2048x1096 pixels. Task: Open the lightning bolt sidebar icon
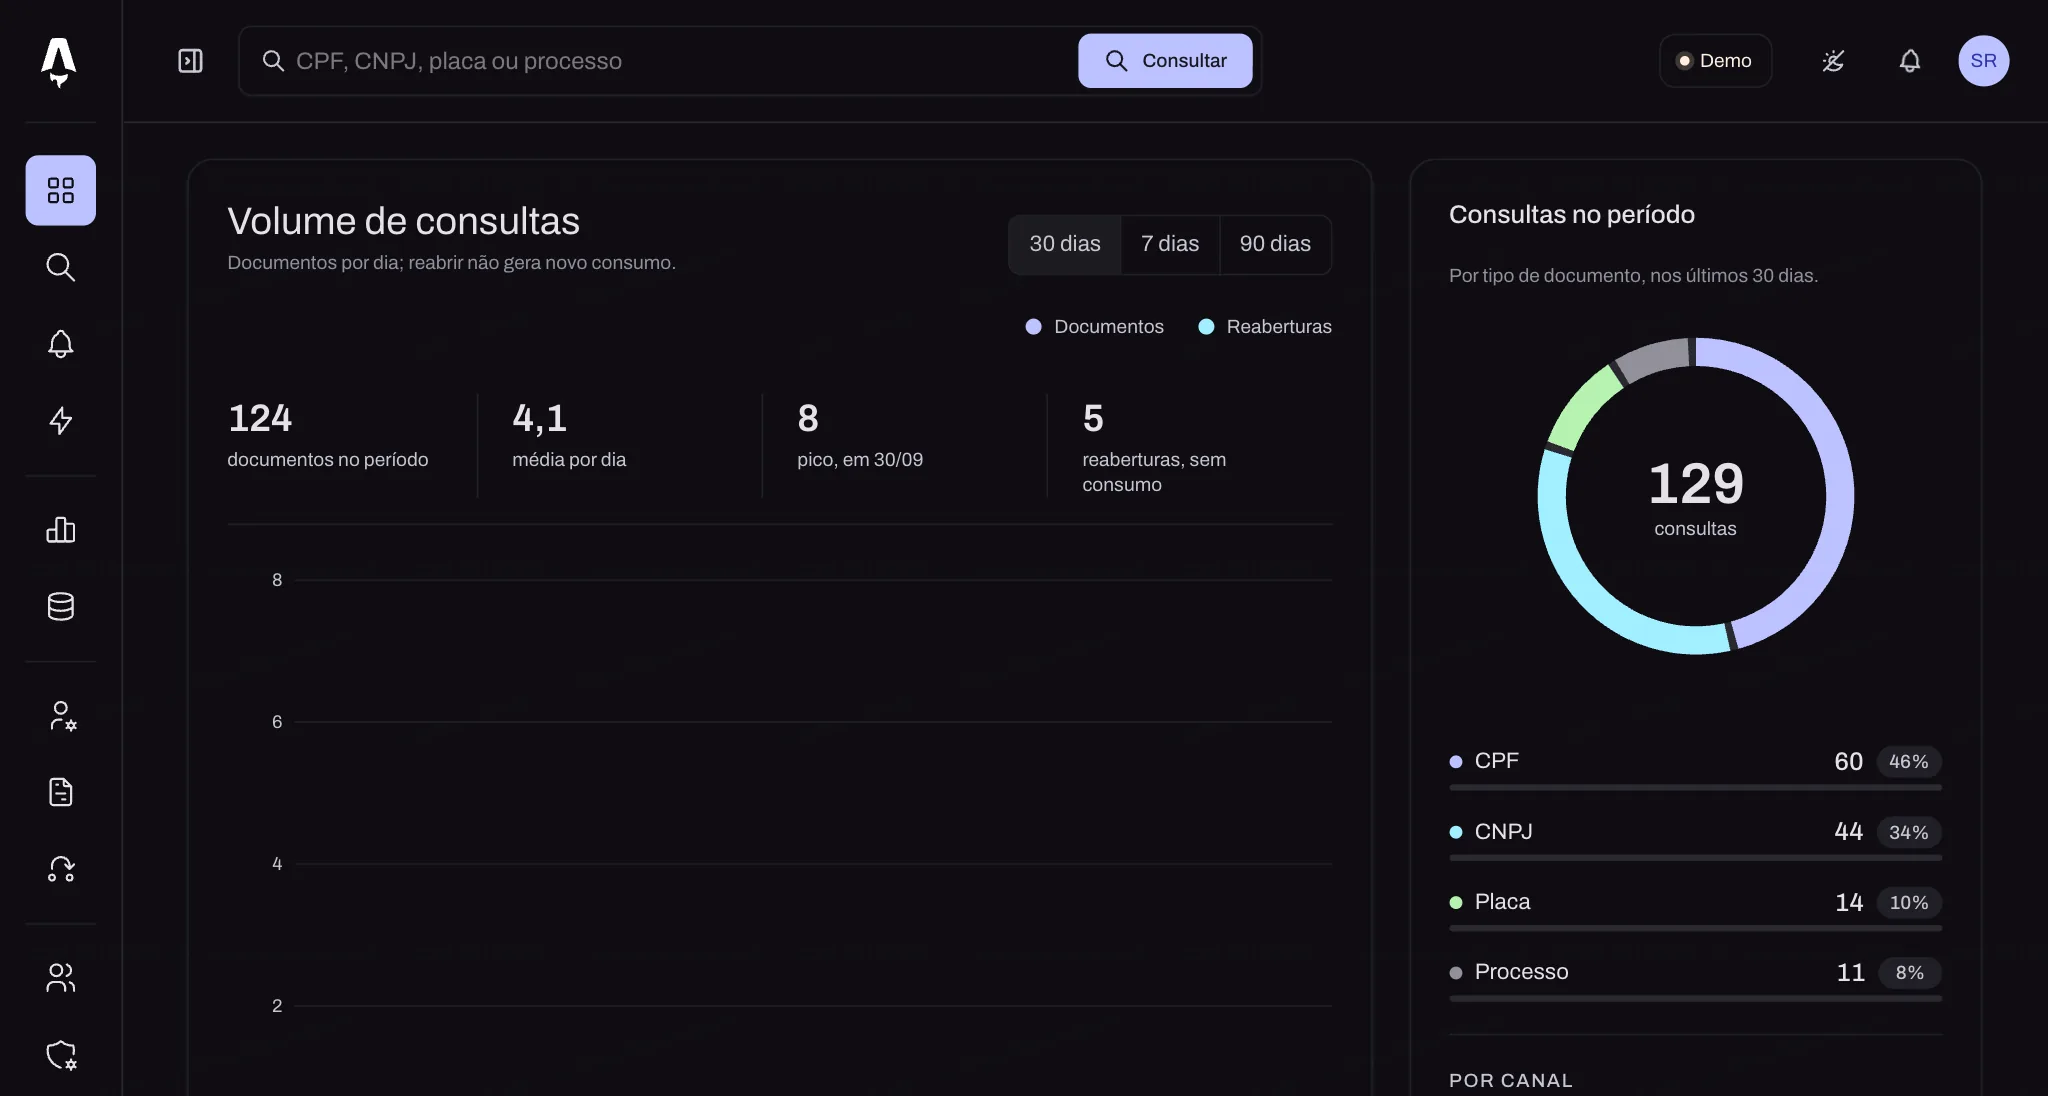tap(61, 420)
